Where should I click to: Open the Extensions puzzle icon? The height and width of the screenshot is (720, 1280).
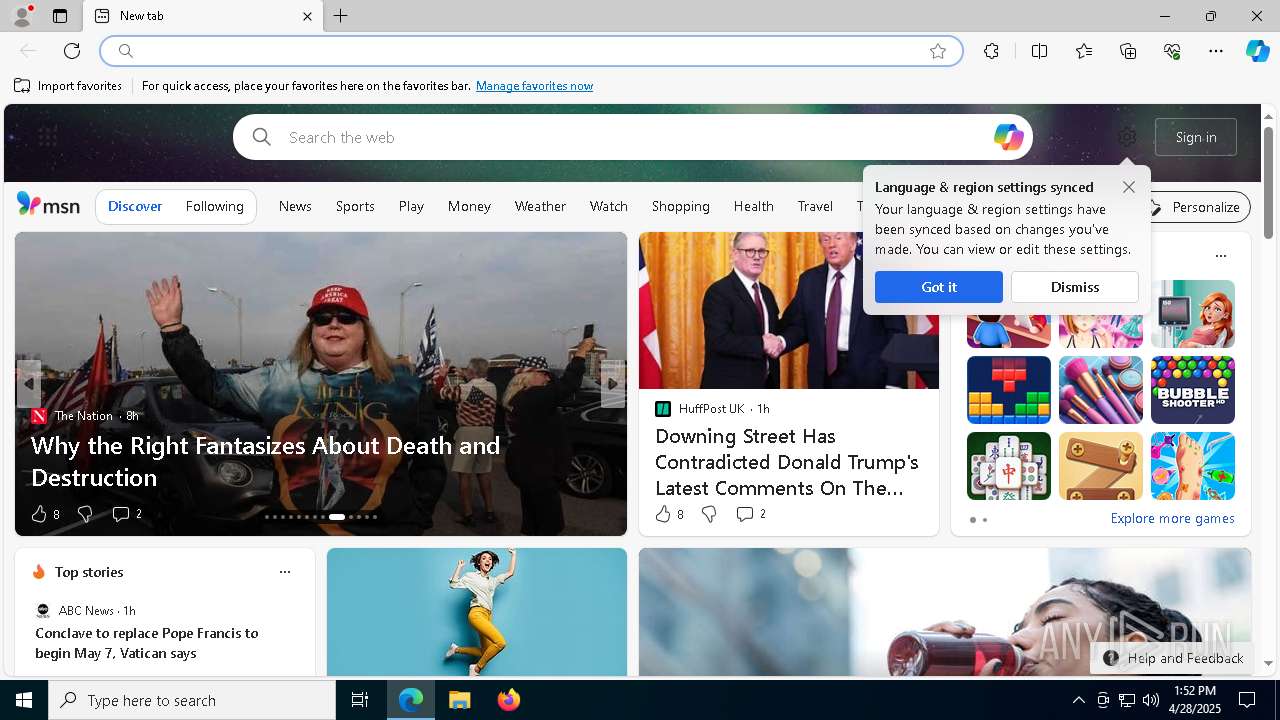(991, 51)
